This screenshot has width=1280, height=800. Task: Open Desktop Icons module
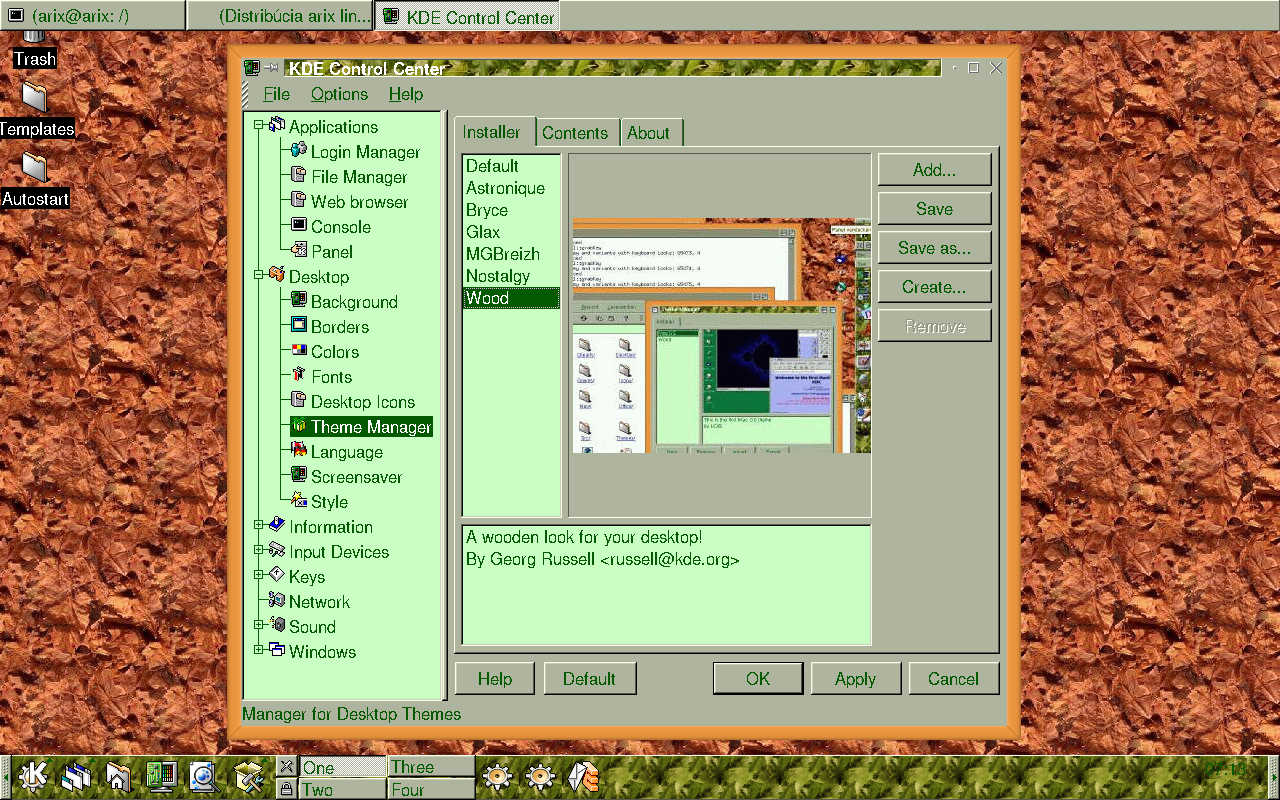point(352,402)
